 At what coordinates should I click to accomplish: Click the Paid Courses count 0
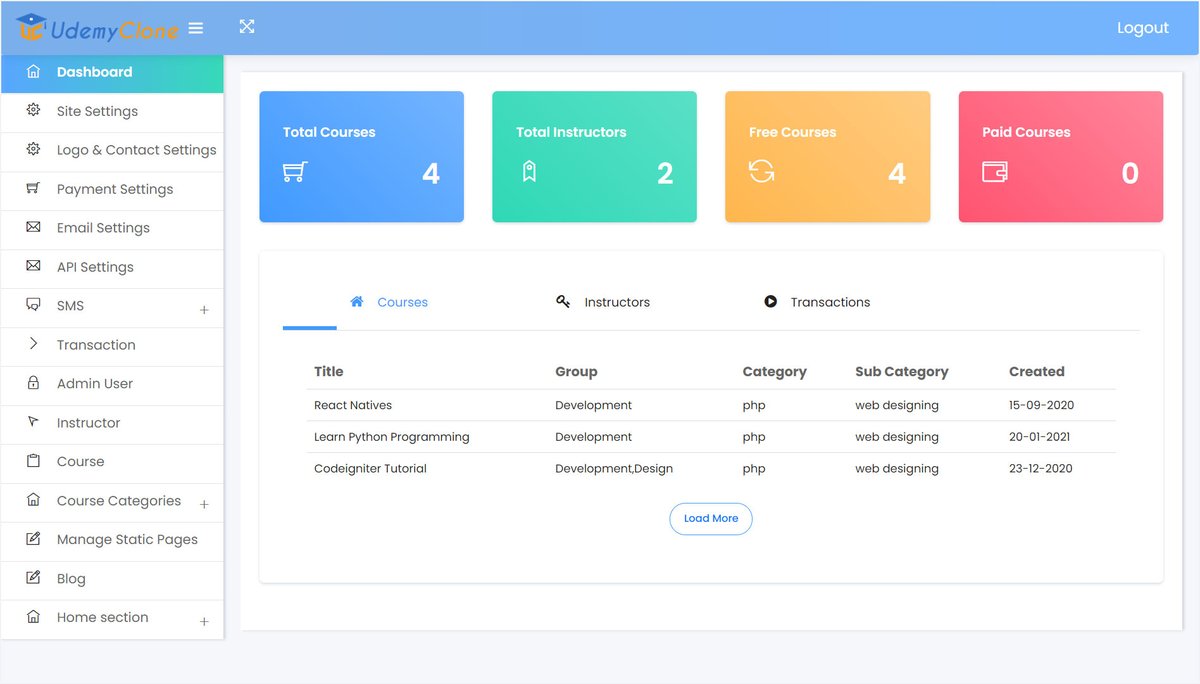[x=1130, y=174]
